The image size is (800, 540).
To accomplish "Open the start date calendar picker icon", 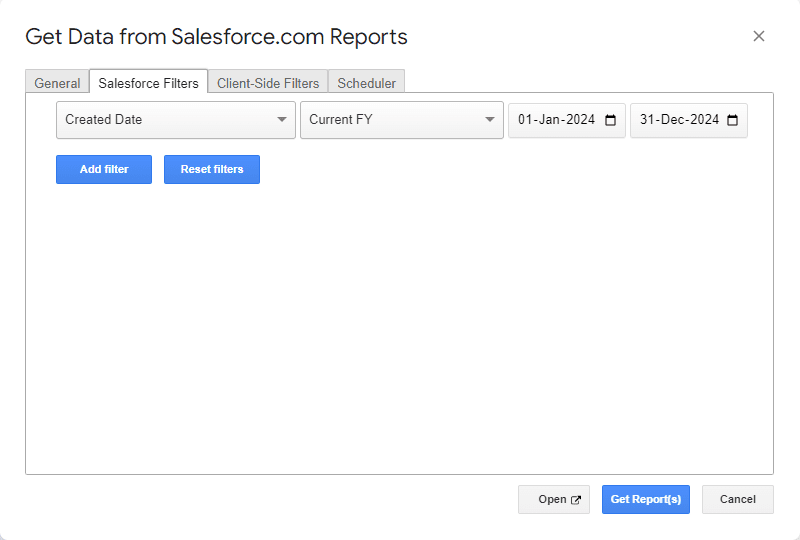I will point(611,120).
